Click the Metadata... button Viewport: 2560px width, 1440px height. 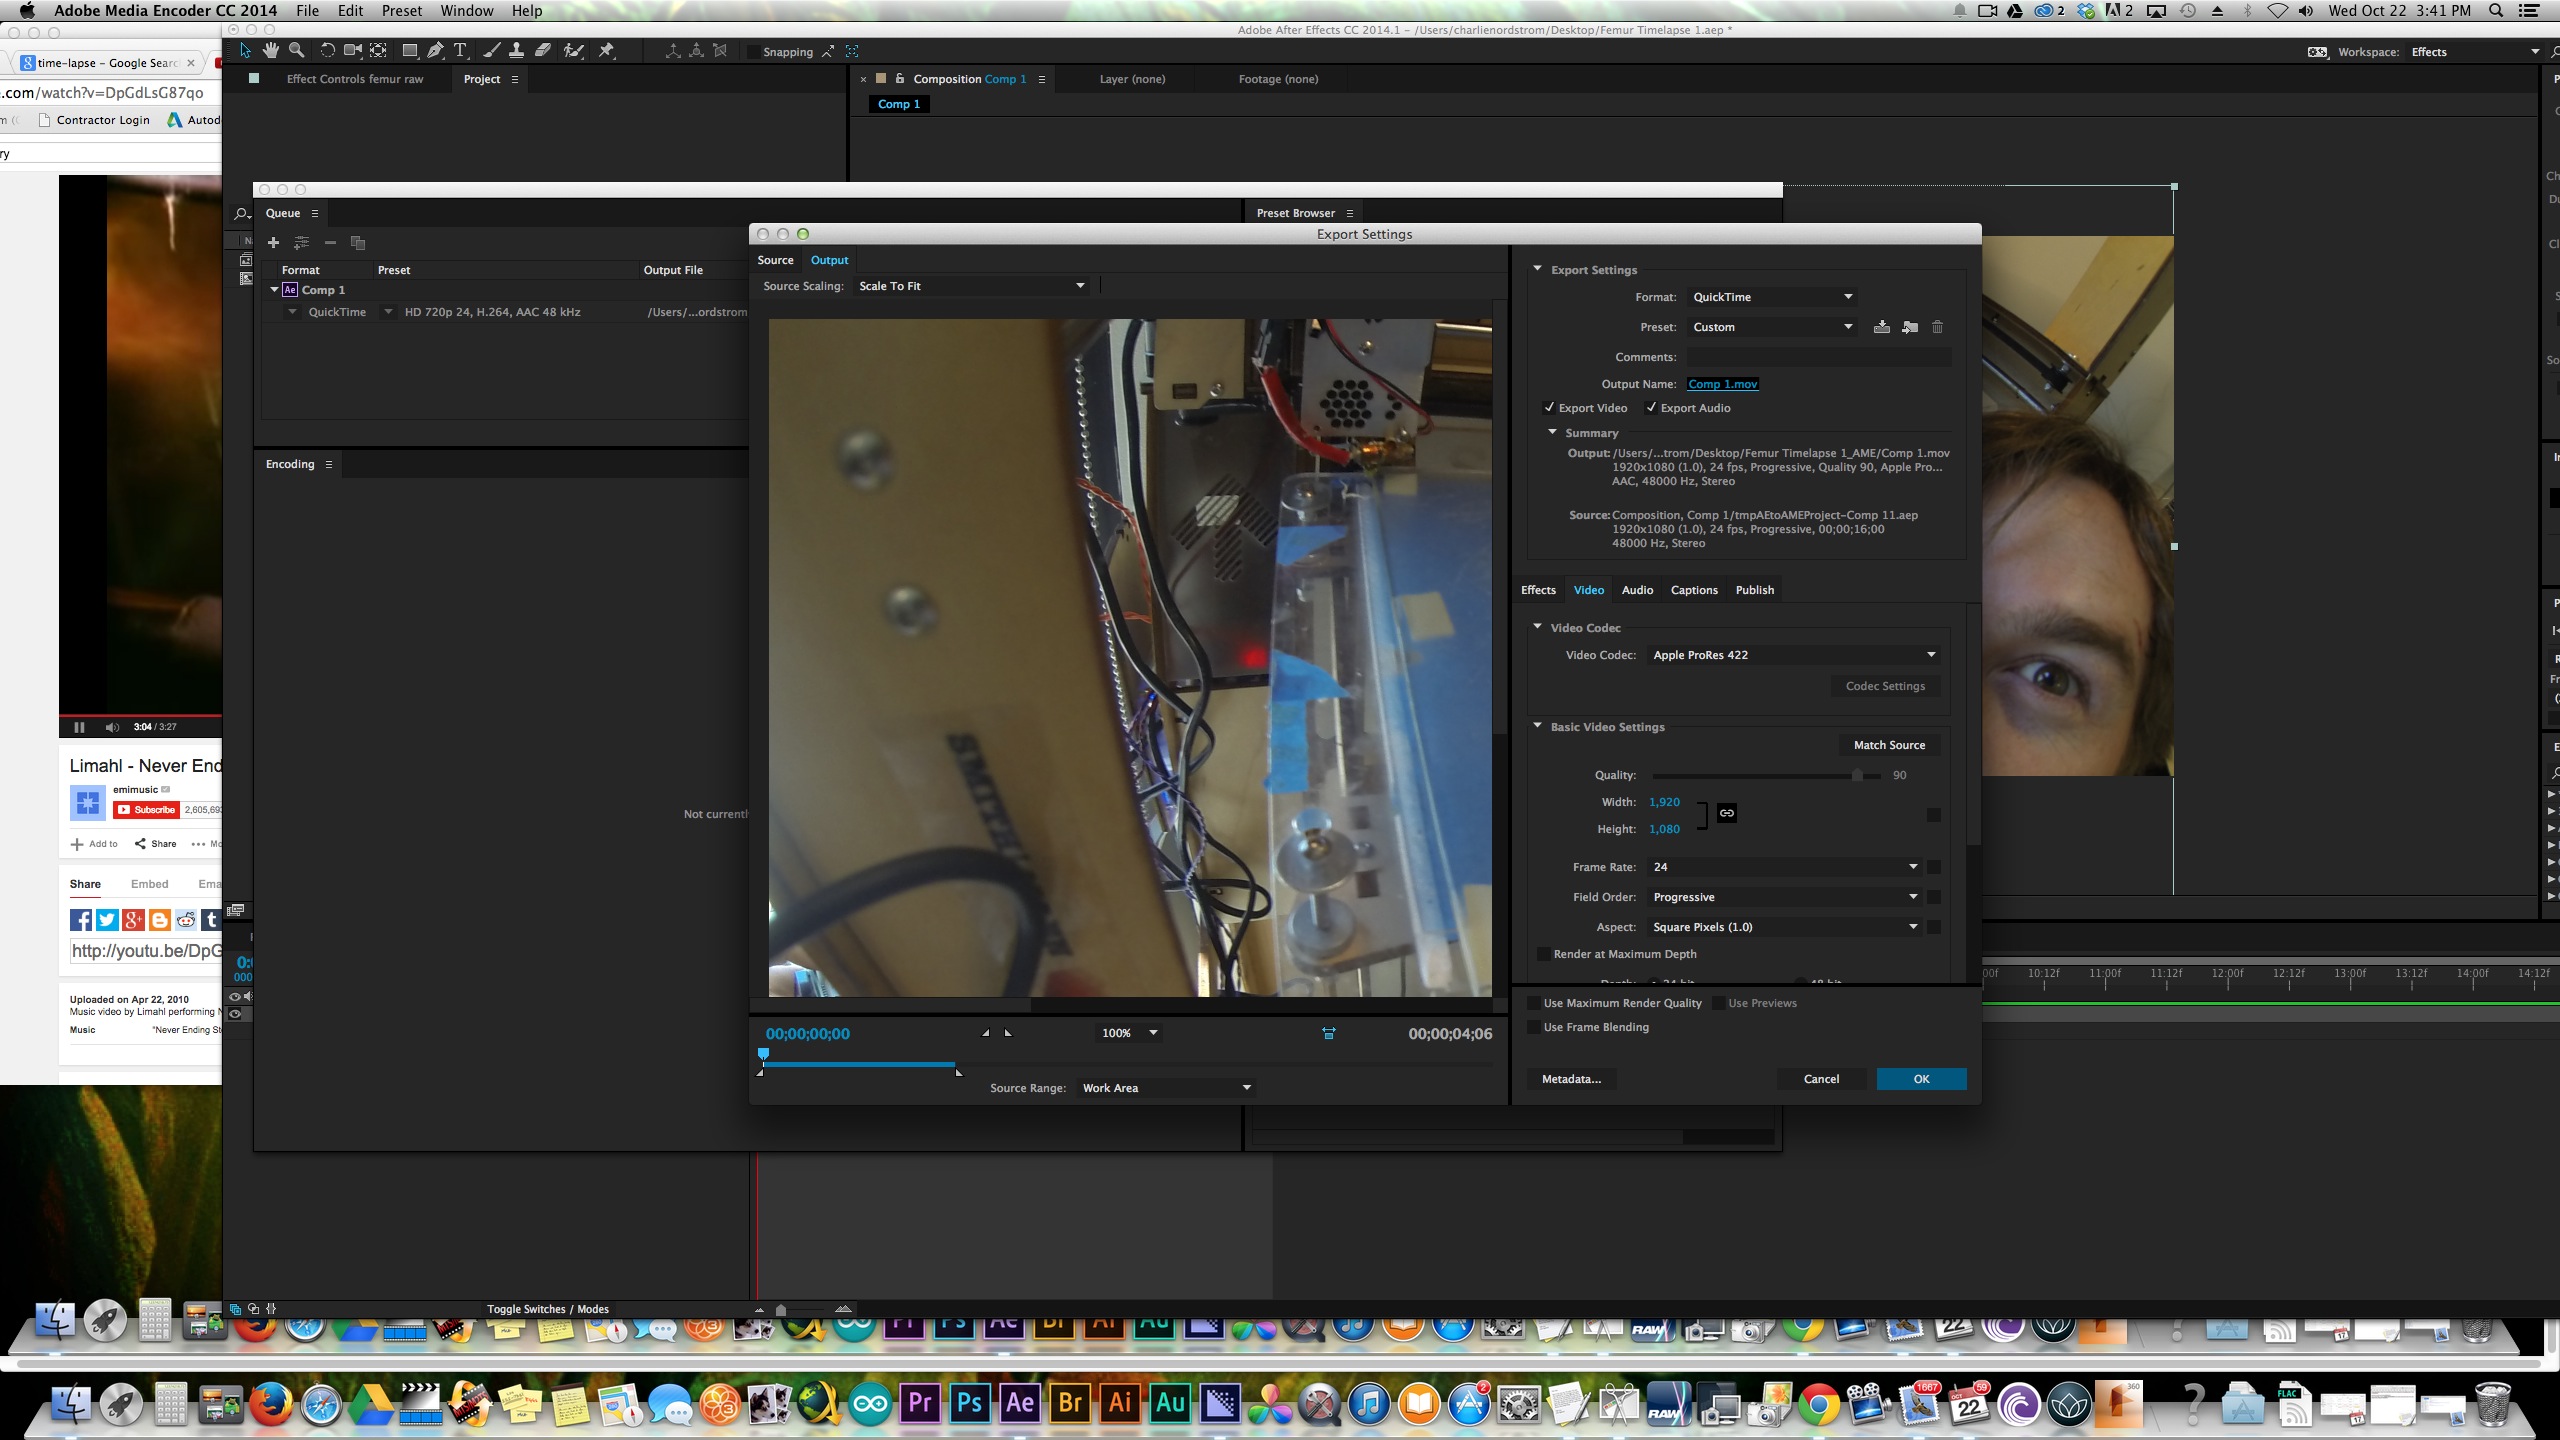point(1571,1079)
